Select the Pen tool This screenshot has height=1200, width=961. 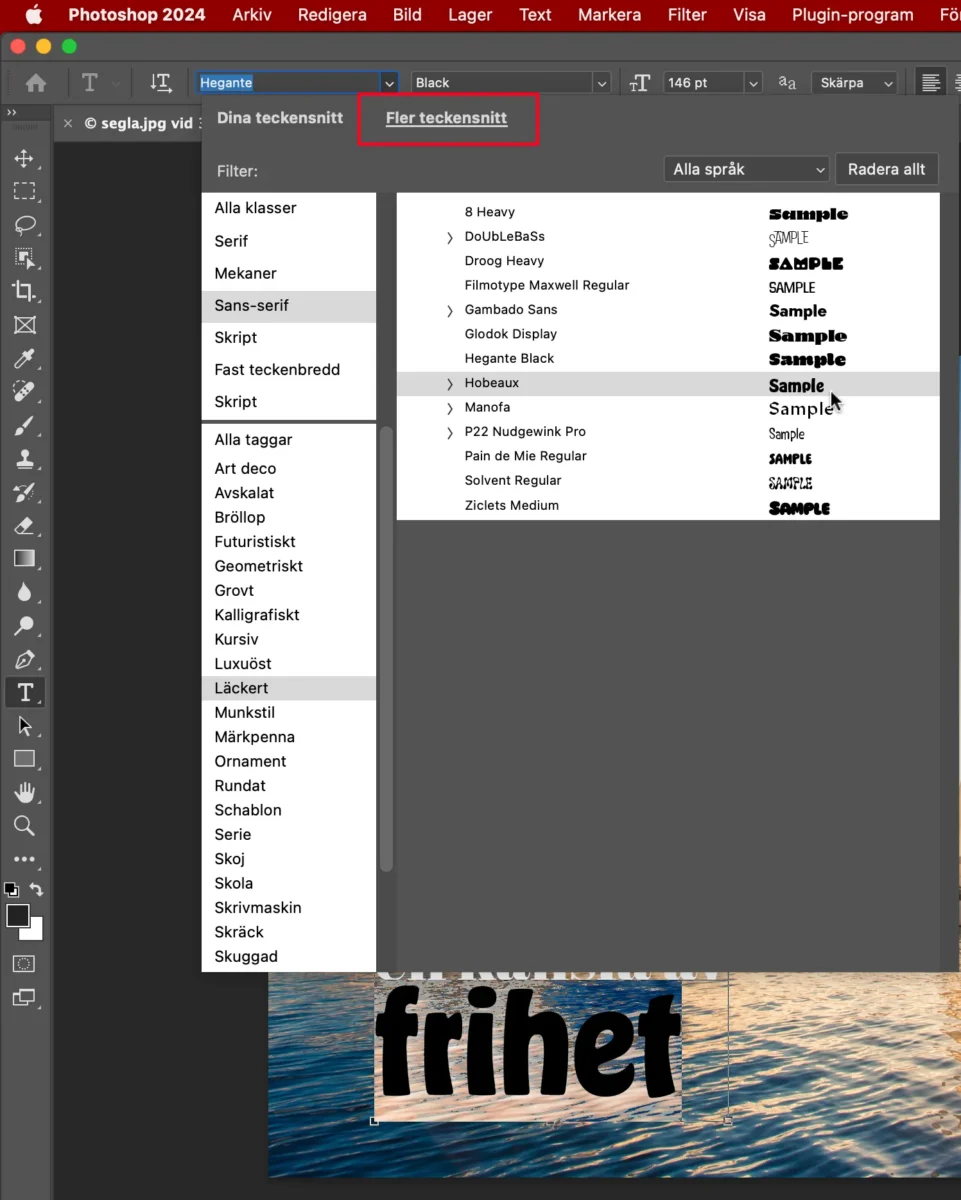click(24, 660)
